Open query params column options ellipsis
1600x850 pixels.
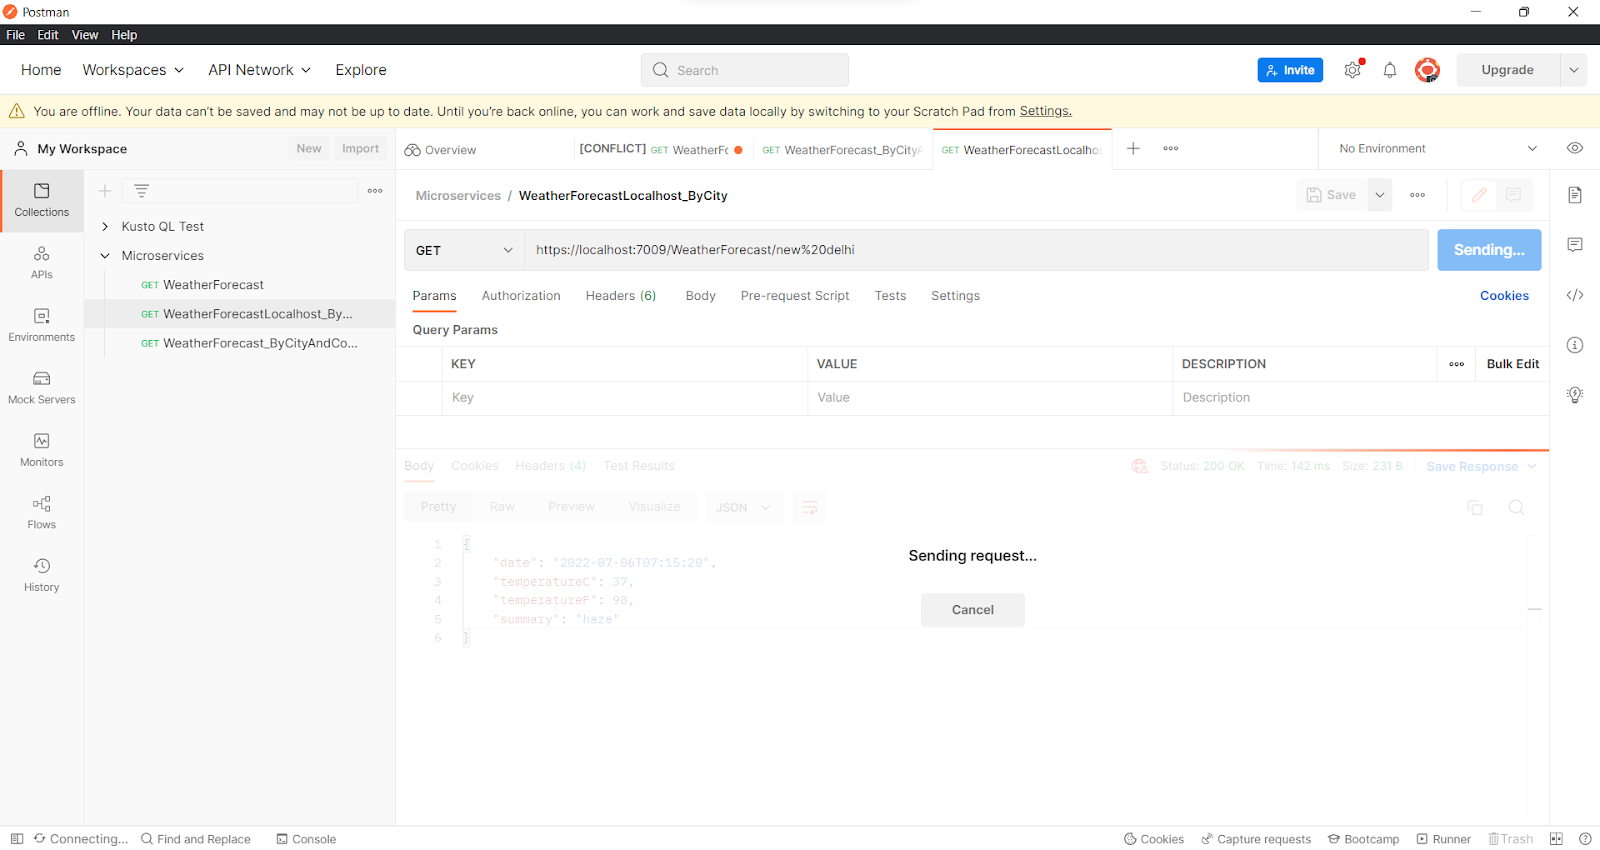1457,364
